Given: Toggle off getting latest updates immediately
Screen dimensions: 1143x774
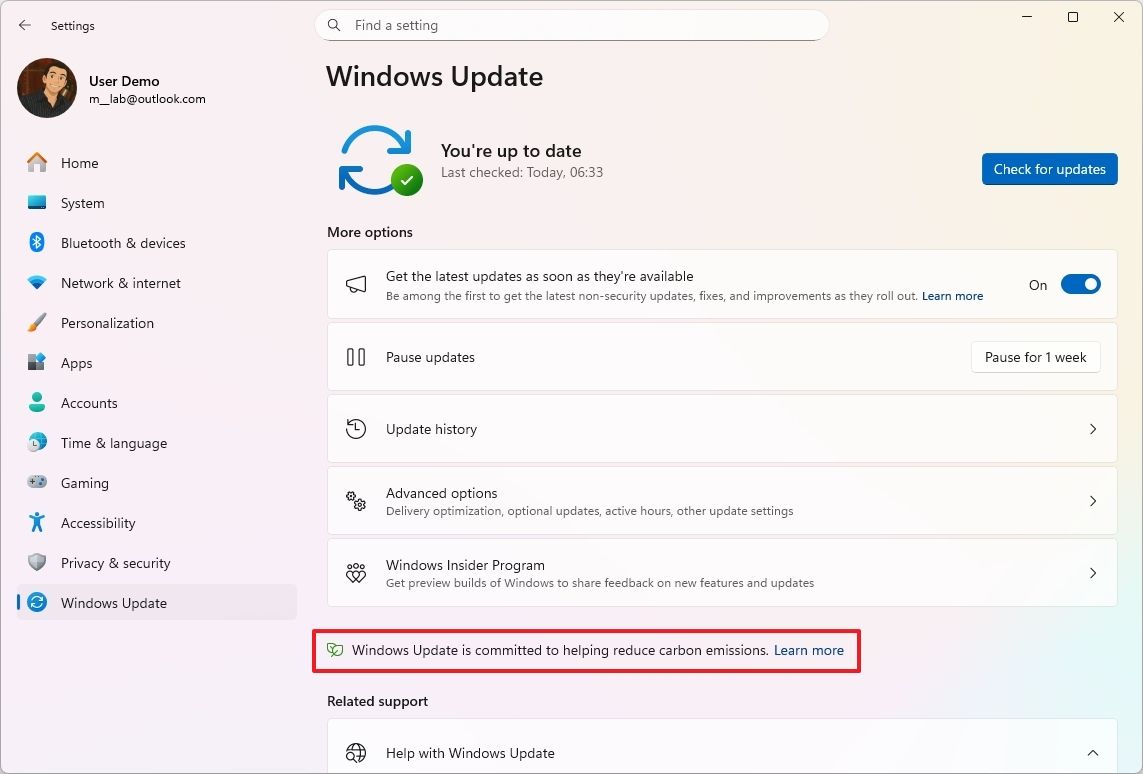Looking at the screenshot, I should (x=1081, y=284).
